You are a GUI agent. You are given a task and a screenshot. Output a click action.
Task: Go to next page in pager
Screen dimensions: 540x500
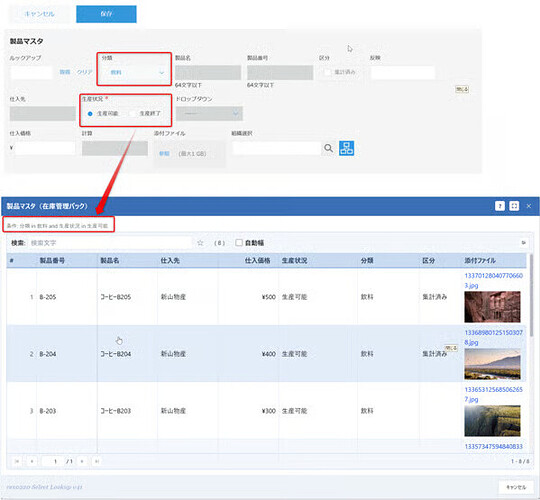point(82,461)
